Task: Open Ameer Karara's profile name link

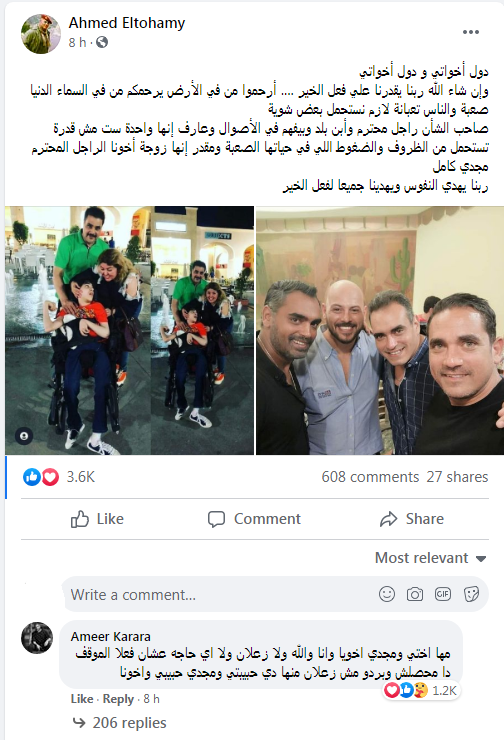Action: [110, 636]
